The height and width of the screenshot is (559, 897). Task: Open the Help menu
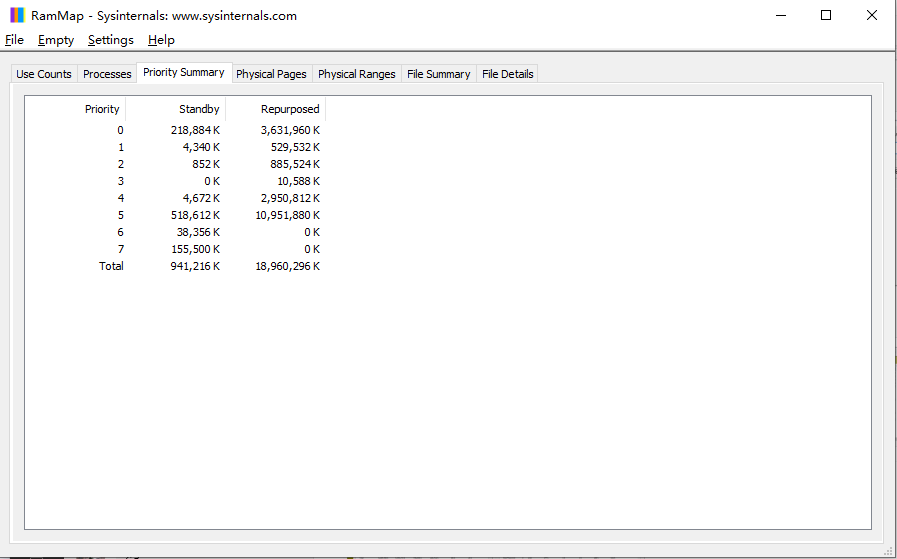161,40
